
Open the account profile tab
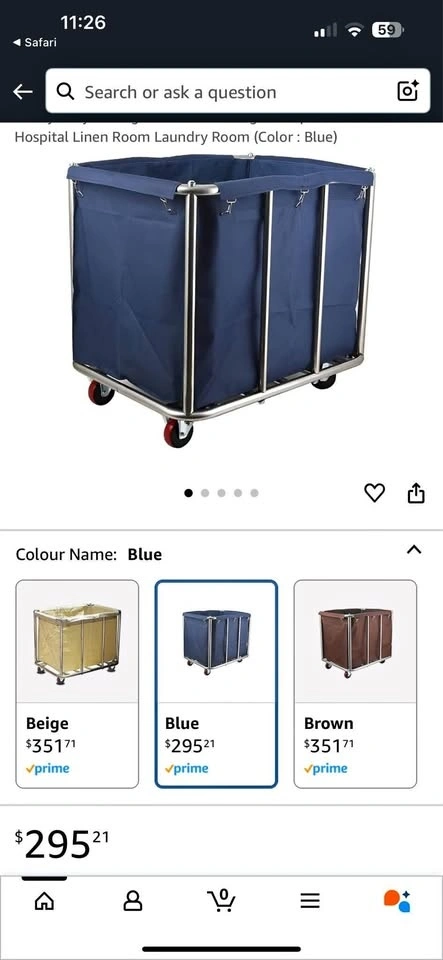coord(133,901)
